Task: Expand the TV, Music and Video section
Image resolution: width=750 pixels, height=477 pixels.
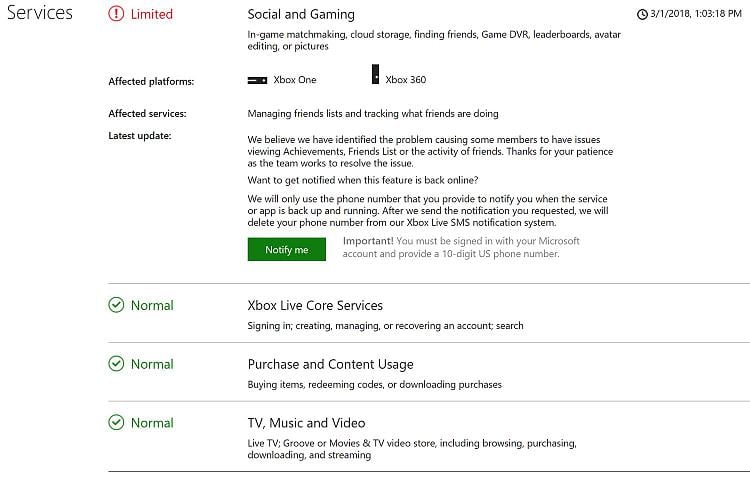Action: click(x=306, y=423)
